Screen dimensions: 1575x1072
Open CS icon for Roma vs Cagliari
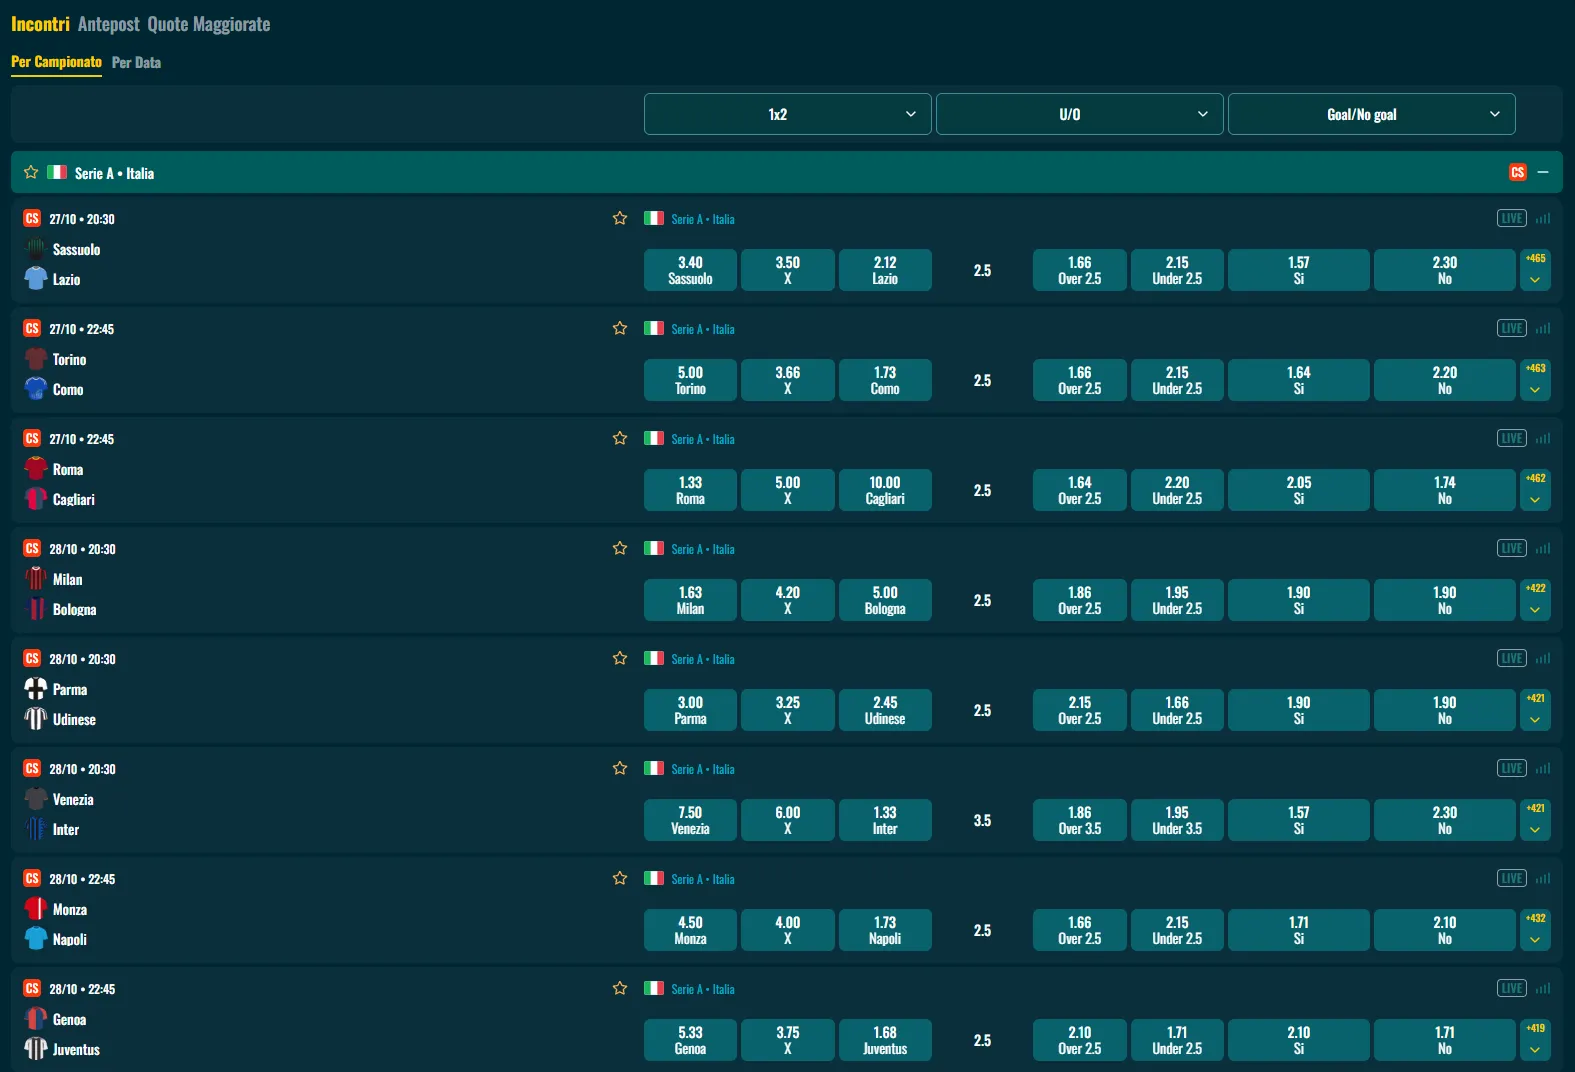click(x=32, y=438)
